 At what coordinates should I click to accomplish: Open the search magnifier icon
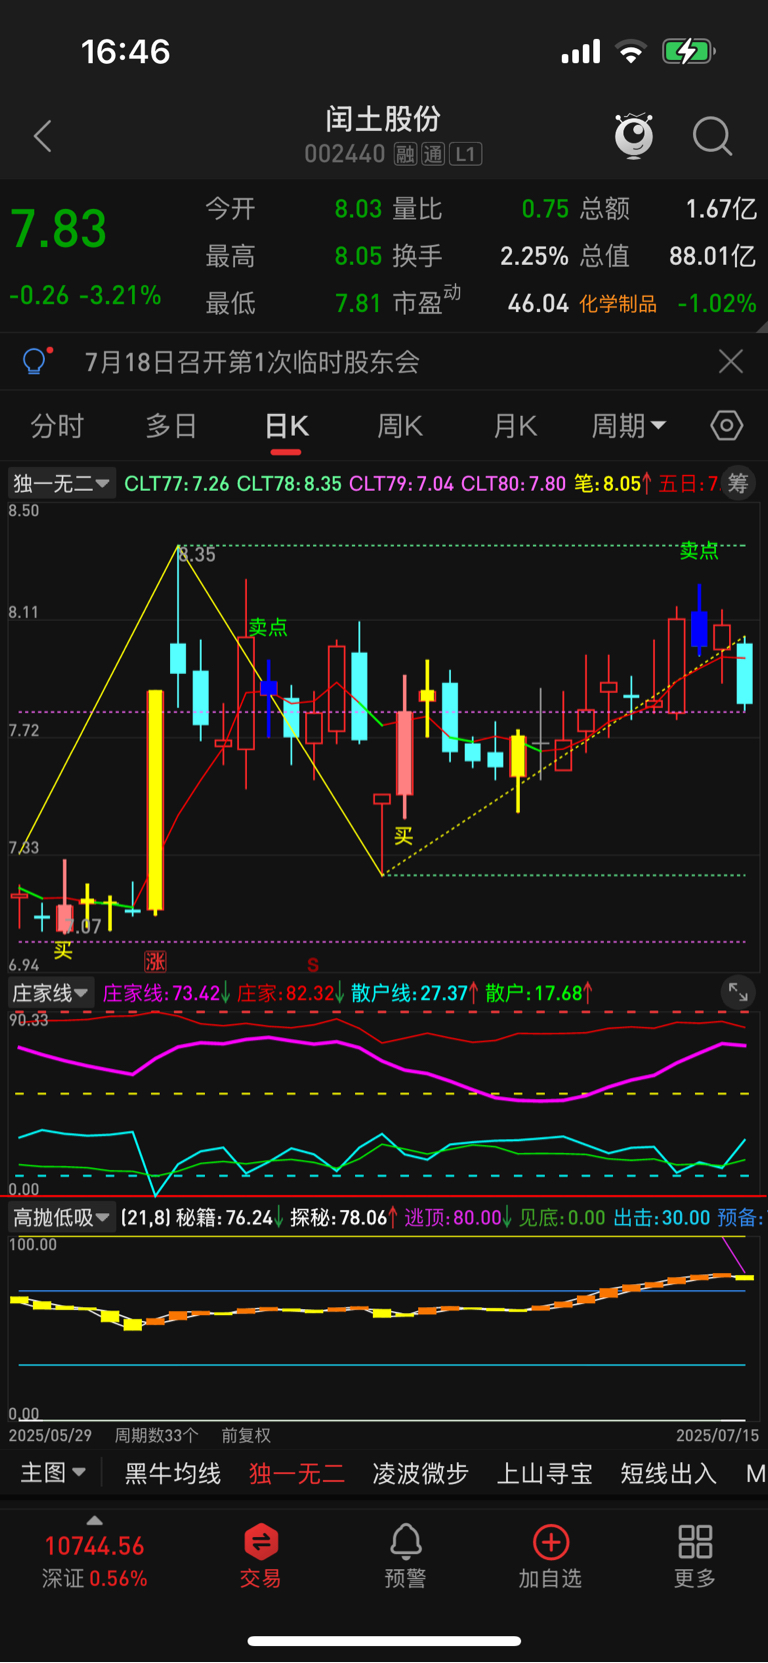[712, 136]
